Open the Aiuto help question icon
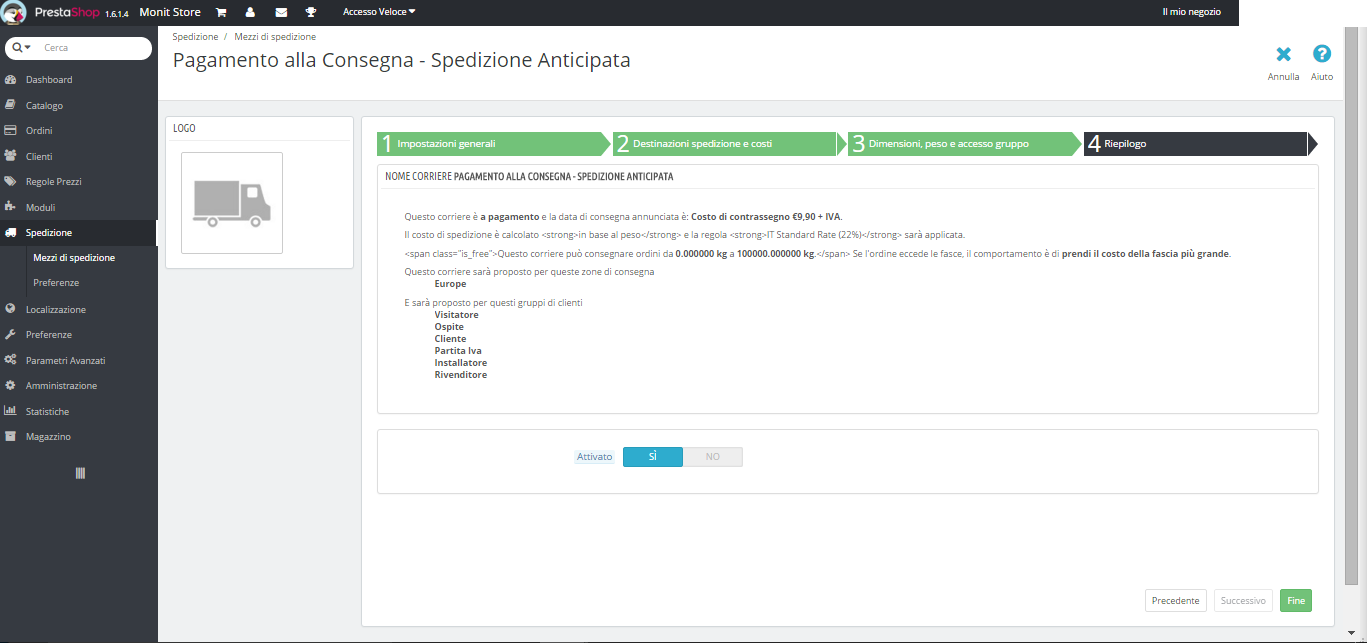1367x643 pixels. click(1322, 54)
